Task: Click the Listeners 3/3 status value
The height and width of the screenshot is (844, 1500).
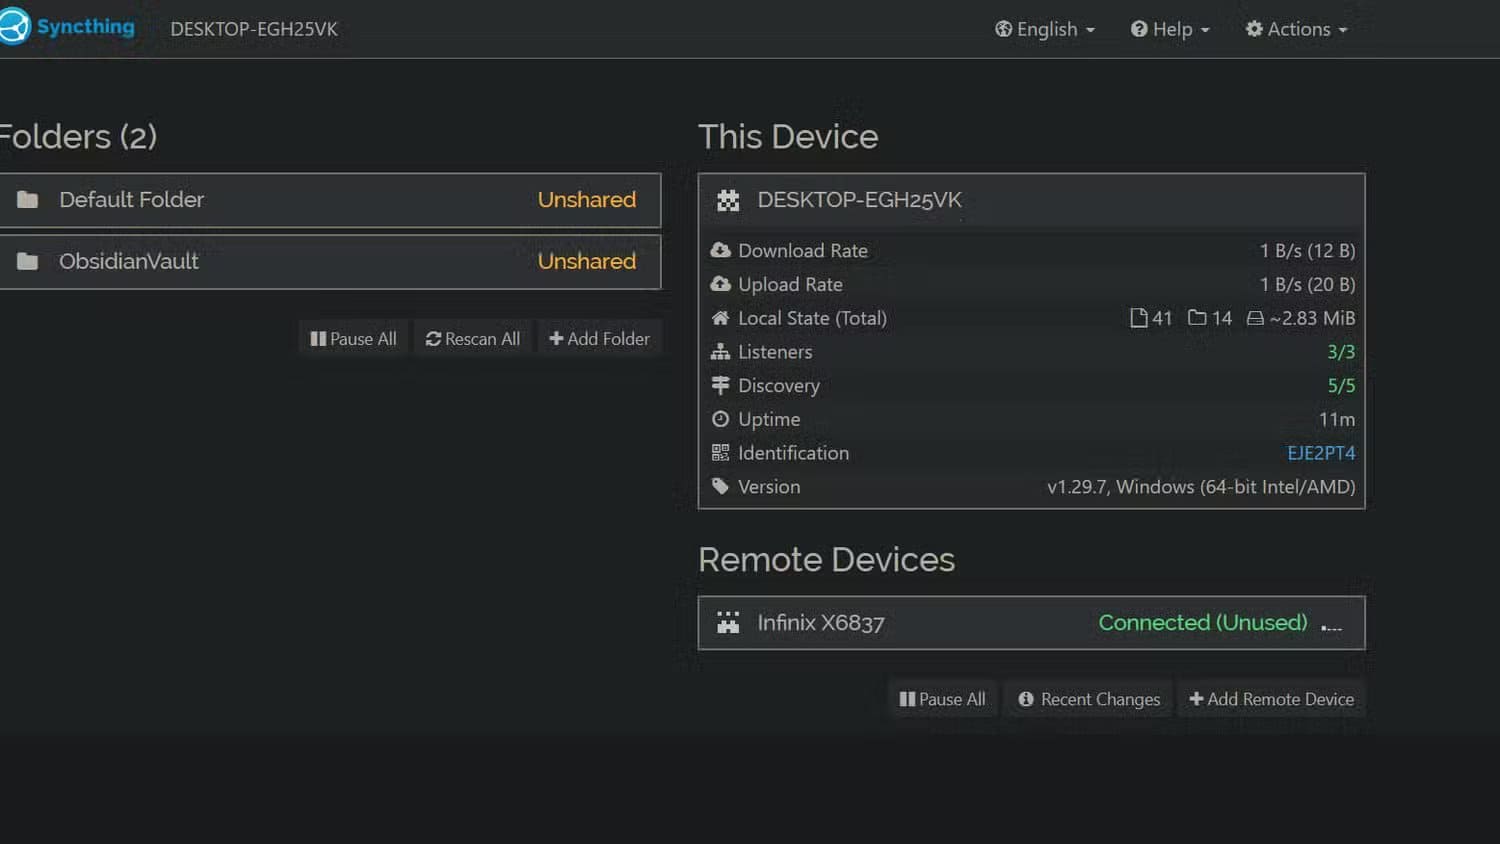Action: pos(1341,352)
